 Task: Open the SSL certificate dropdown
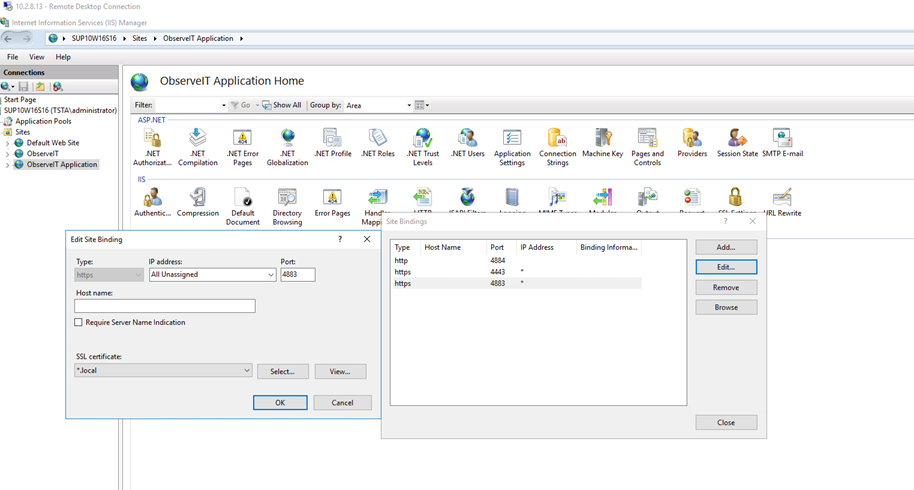tap(246, 371)
